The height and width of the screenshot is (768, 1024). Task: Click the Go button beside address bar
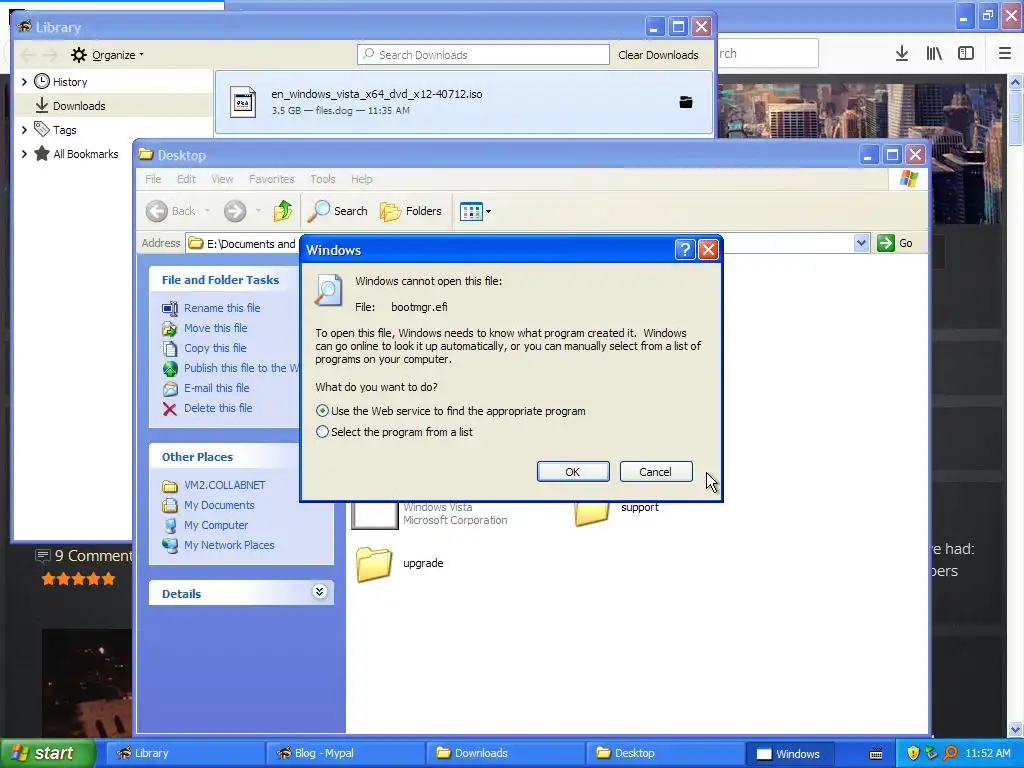coord(895,243)
